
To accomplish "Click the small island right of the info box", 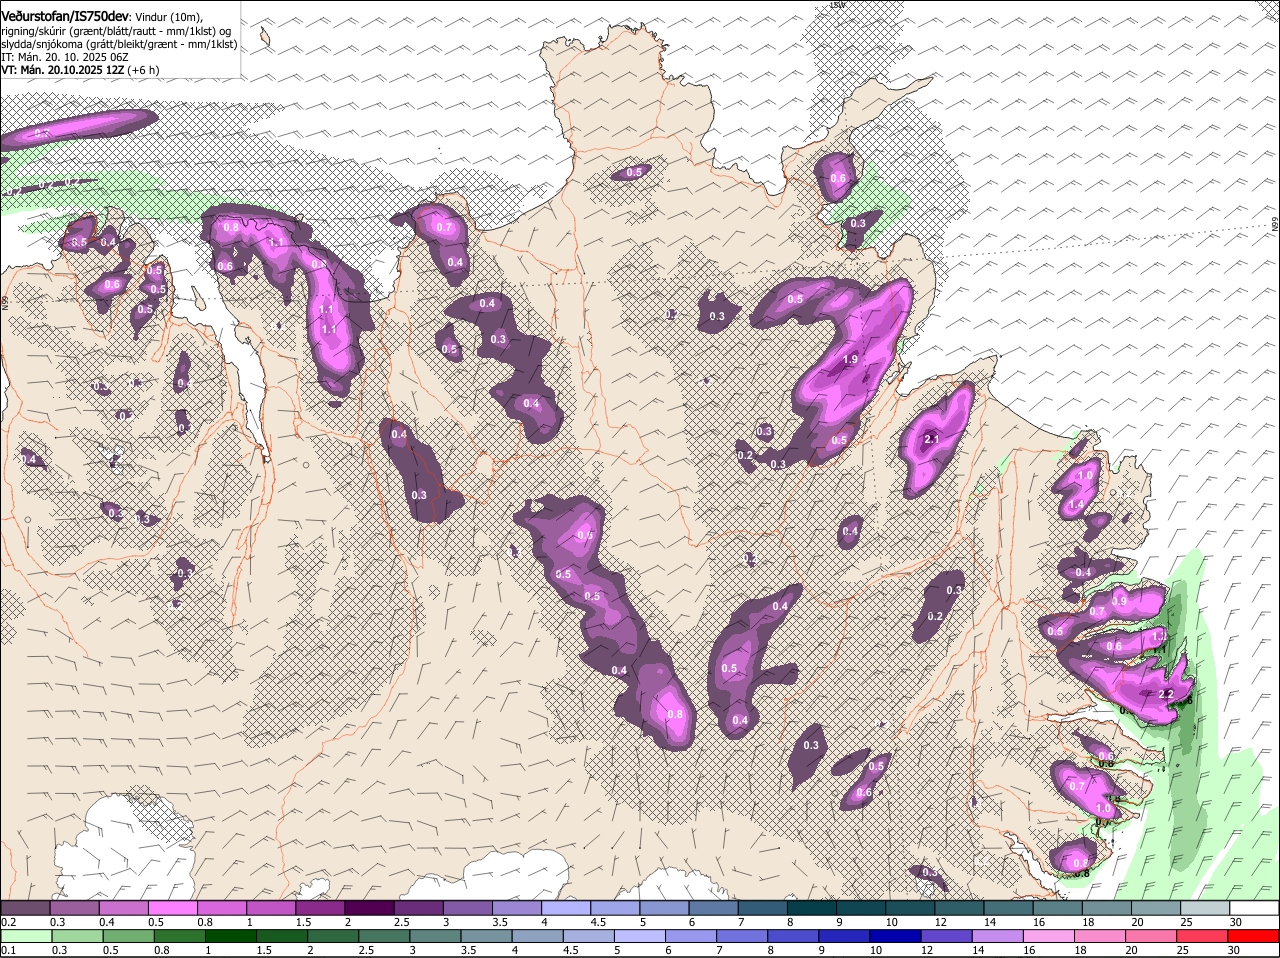I will pos(265,37).
